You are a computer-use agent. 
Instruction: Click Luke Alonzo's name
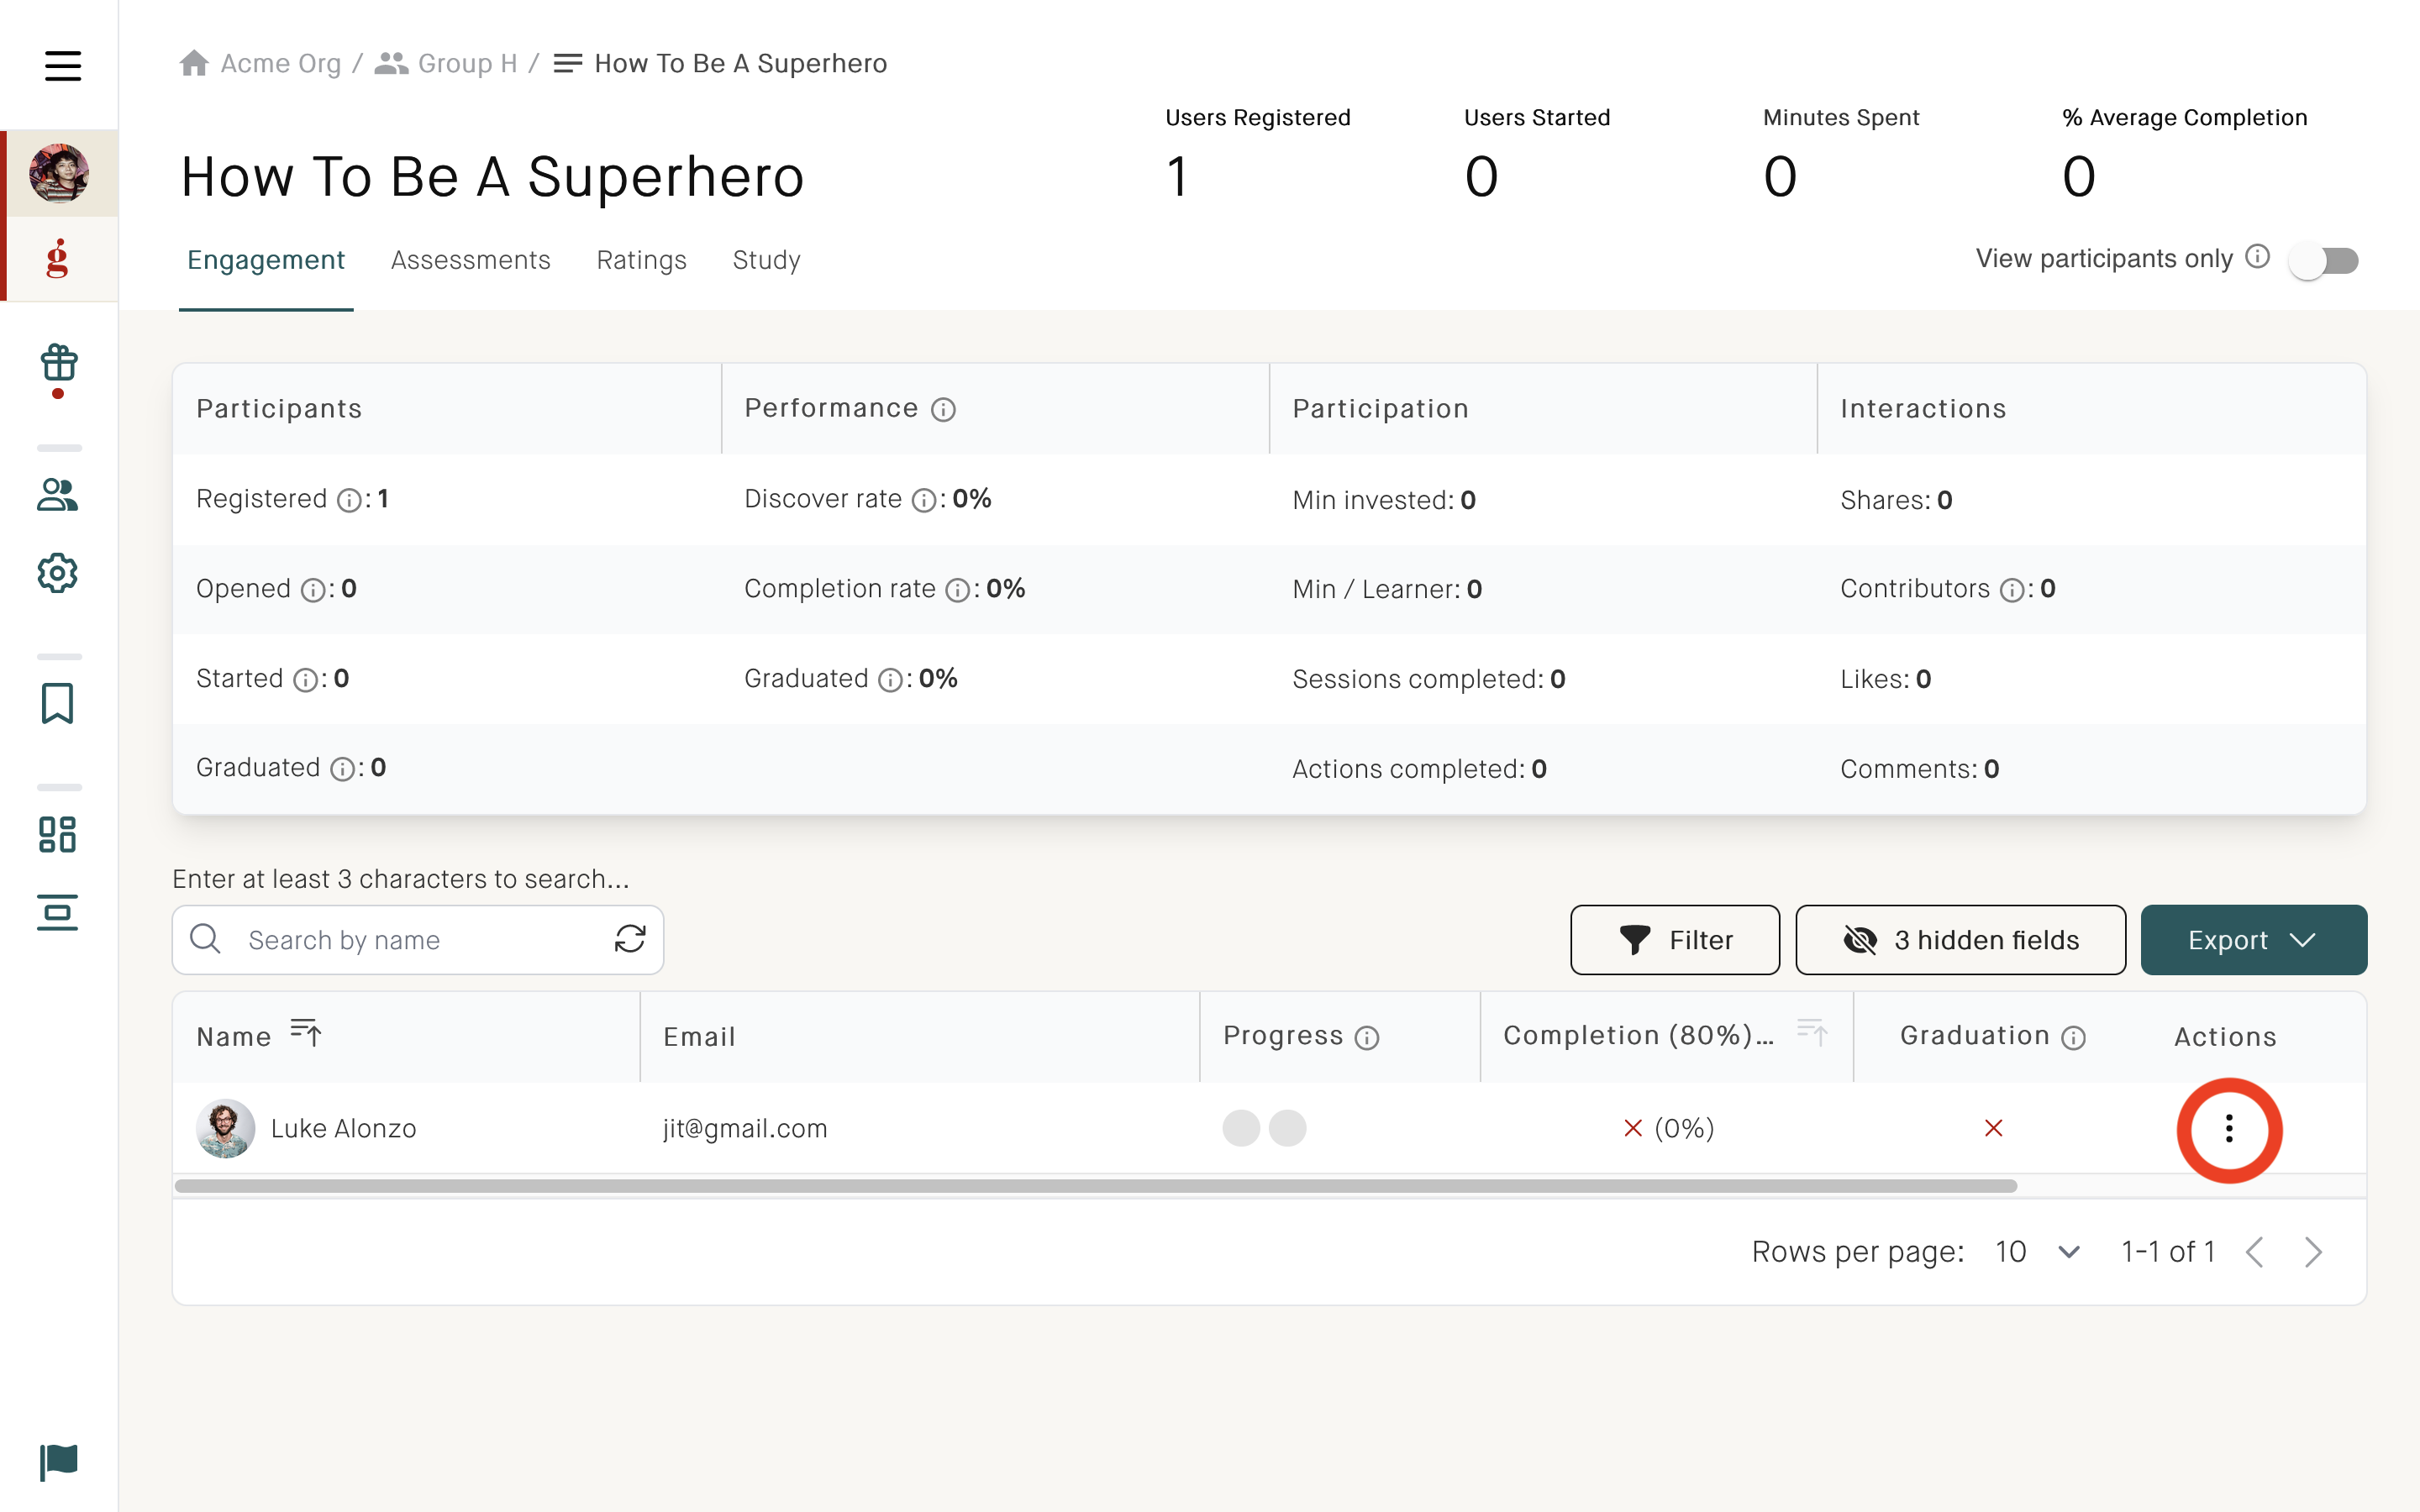(343, 1129)
